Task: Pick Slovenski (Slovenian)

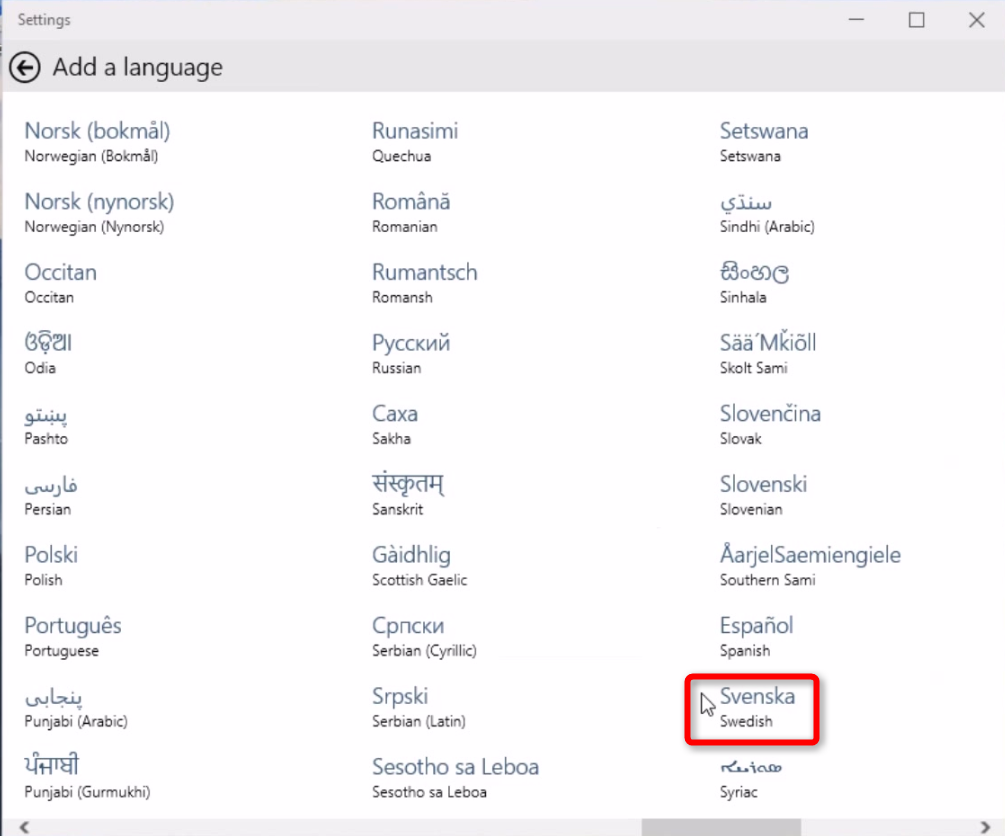Action: (x=763, y=495)
